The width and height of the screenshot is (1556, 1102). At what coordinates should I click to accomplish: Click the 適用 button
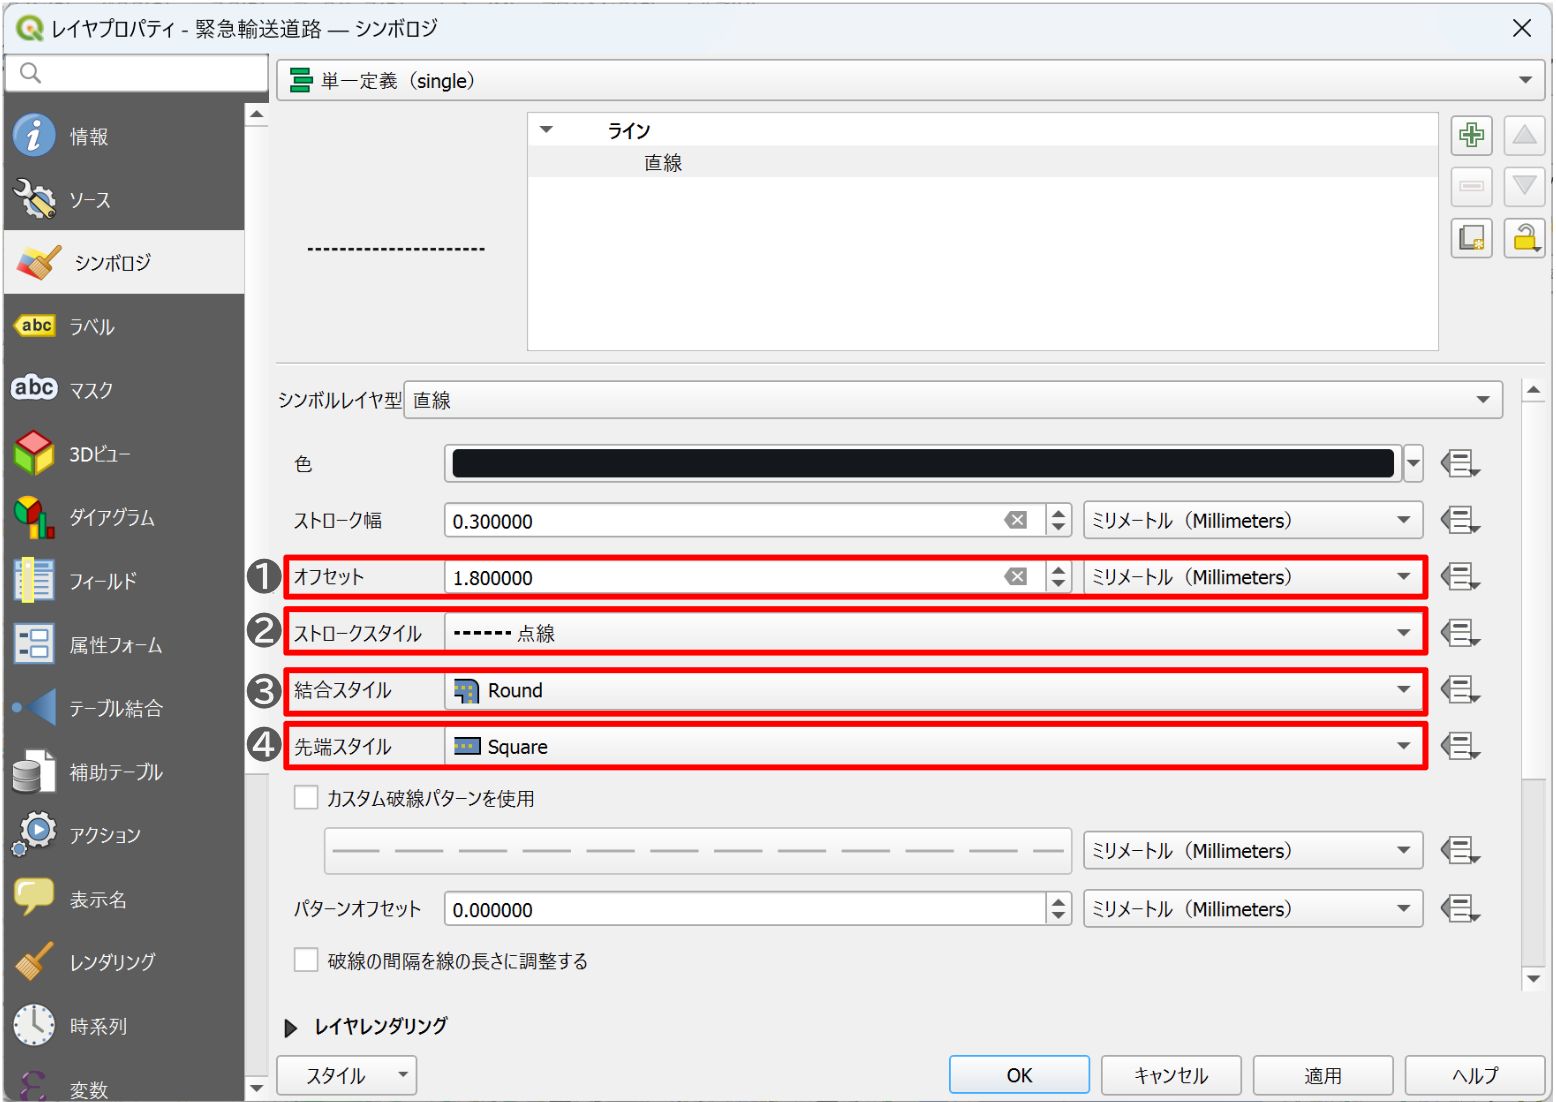1323,1076
